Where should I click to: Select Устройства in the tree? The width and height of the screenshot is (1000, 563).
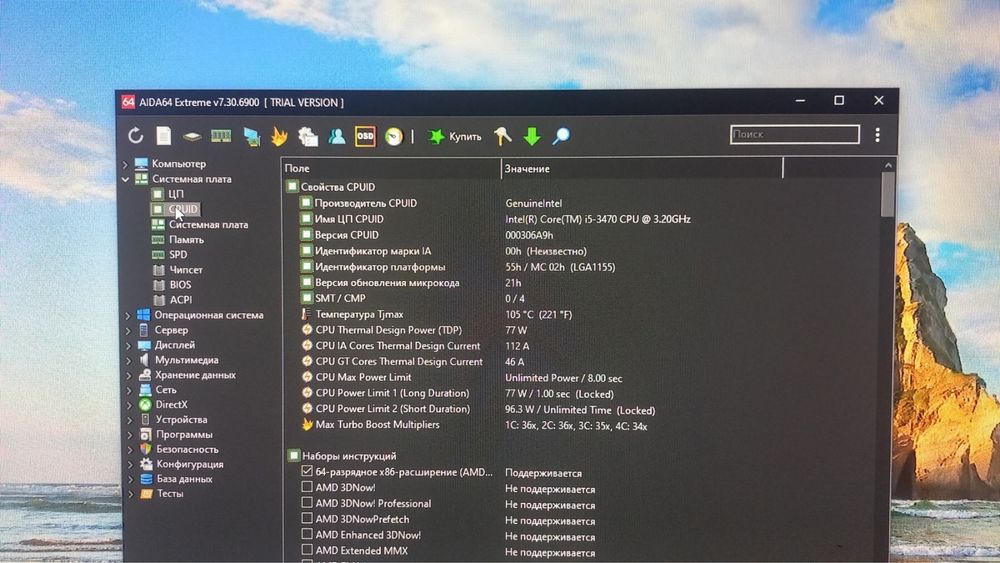point(181,420)
